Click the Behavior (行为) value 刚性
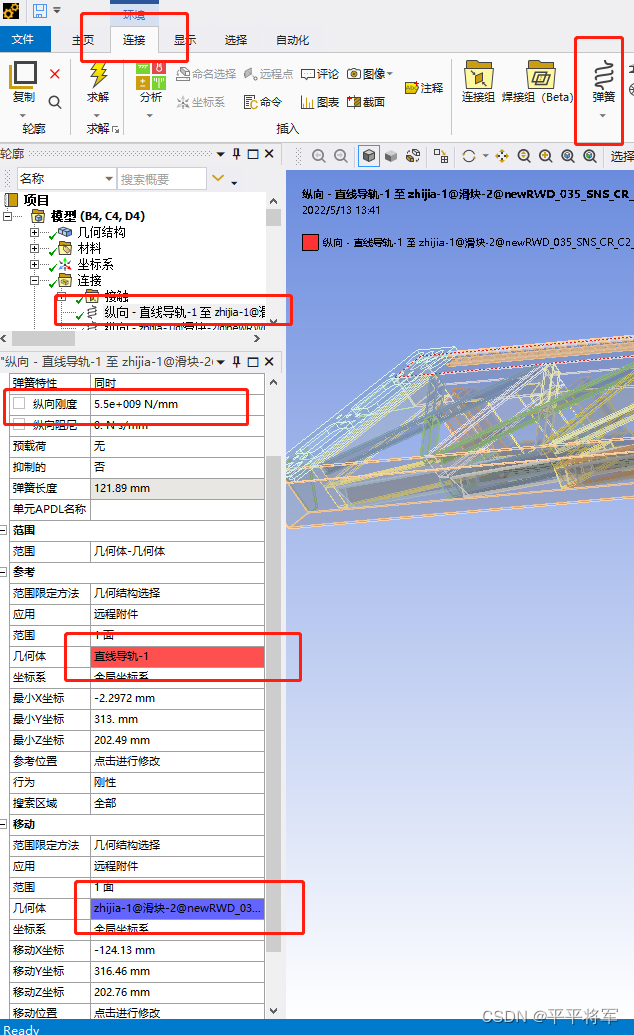Image resolution: width=634 pixels, height=1035 pixels. click(177, 782)
